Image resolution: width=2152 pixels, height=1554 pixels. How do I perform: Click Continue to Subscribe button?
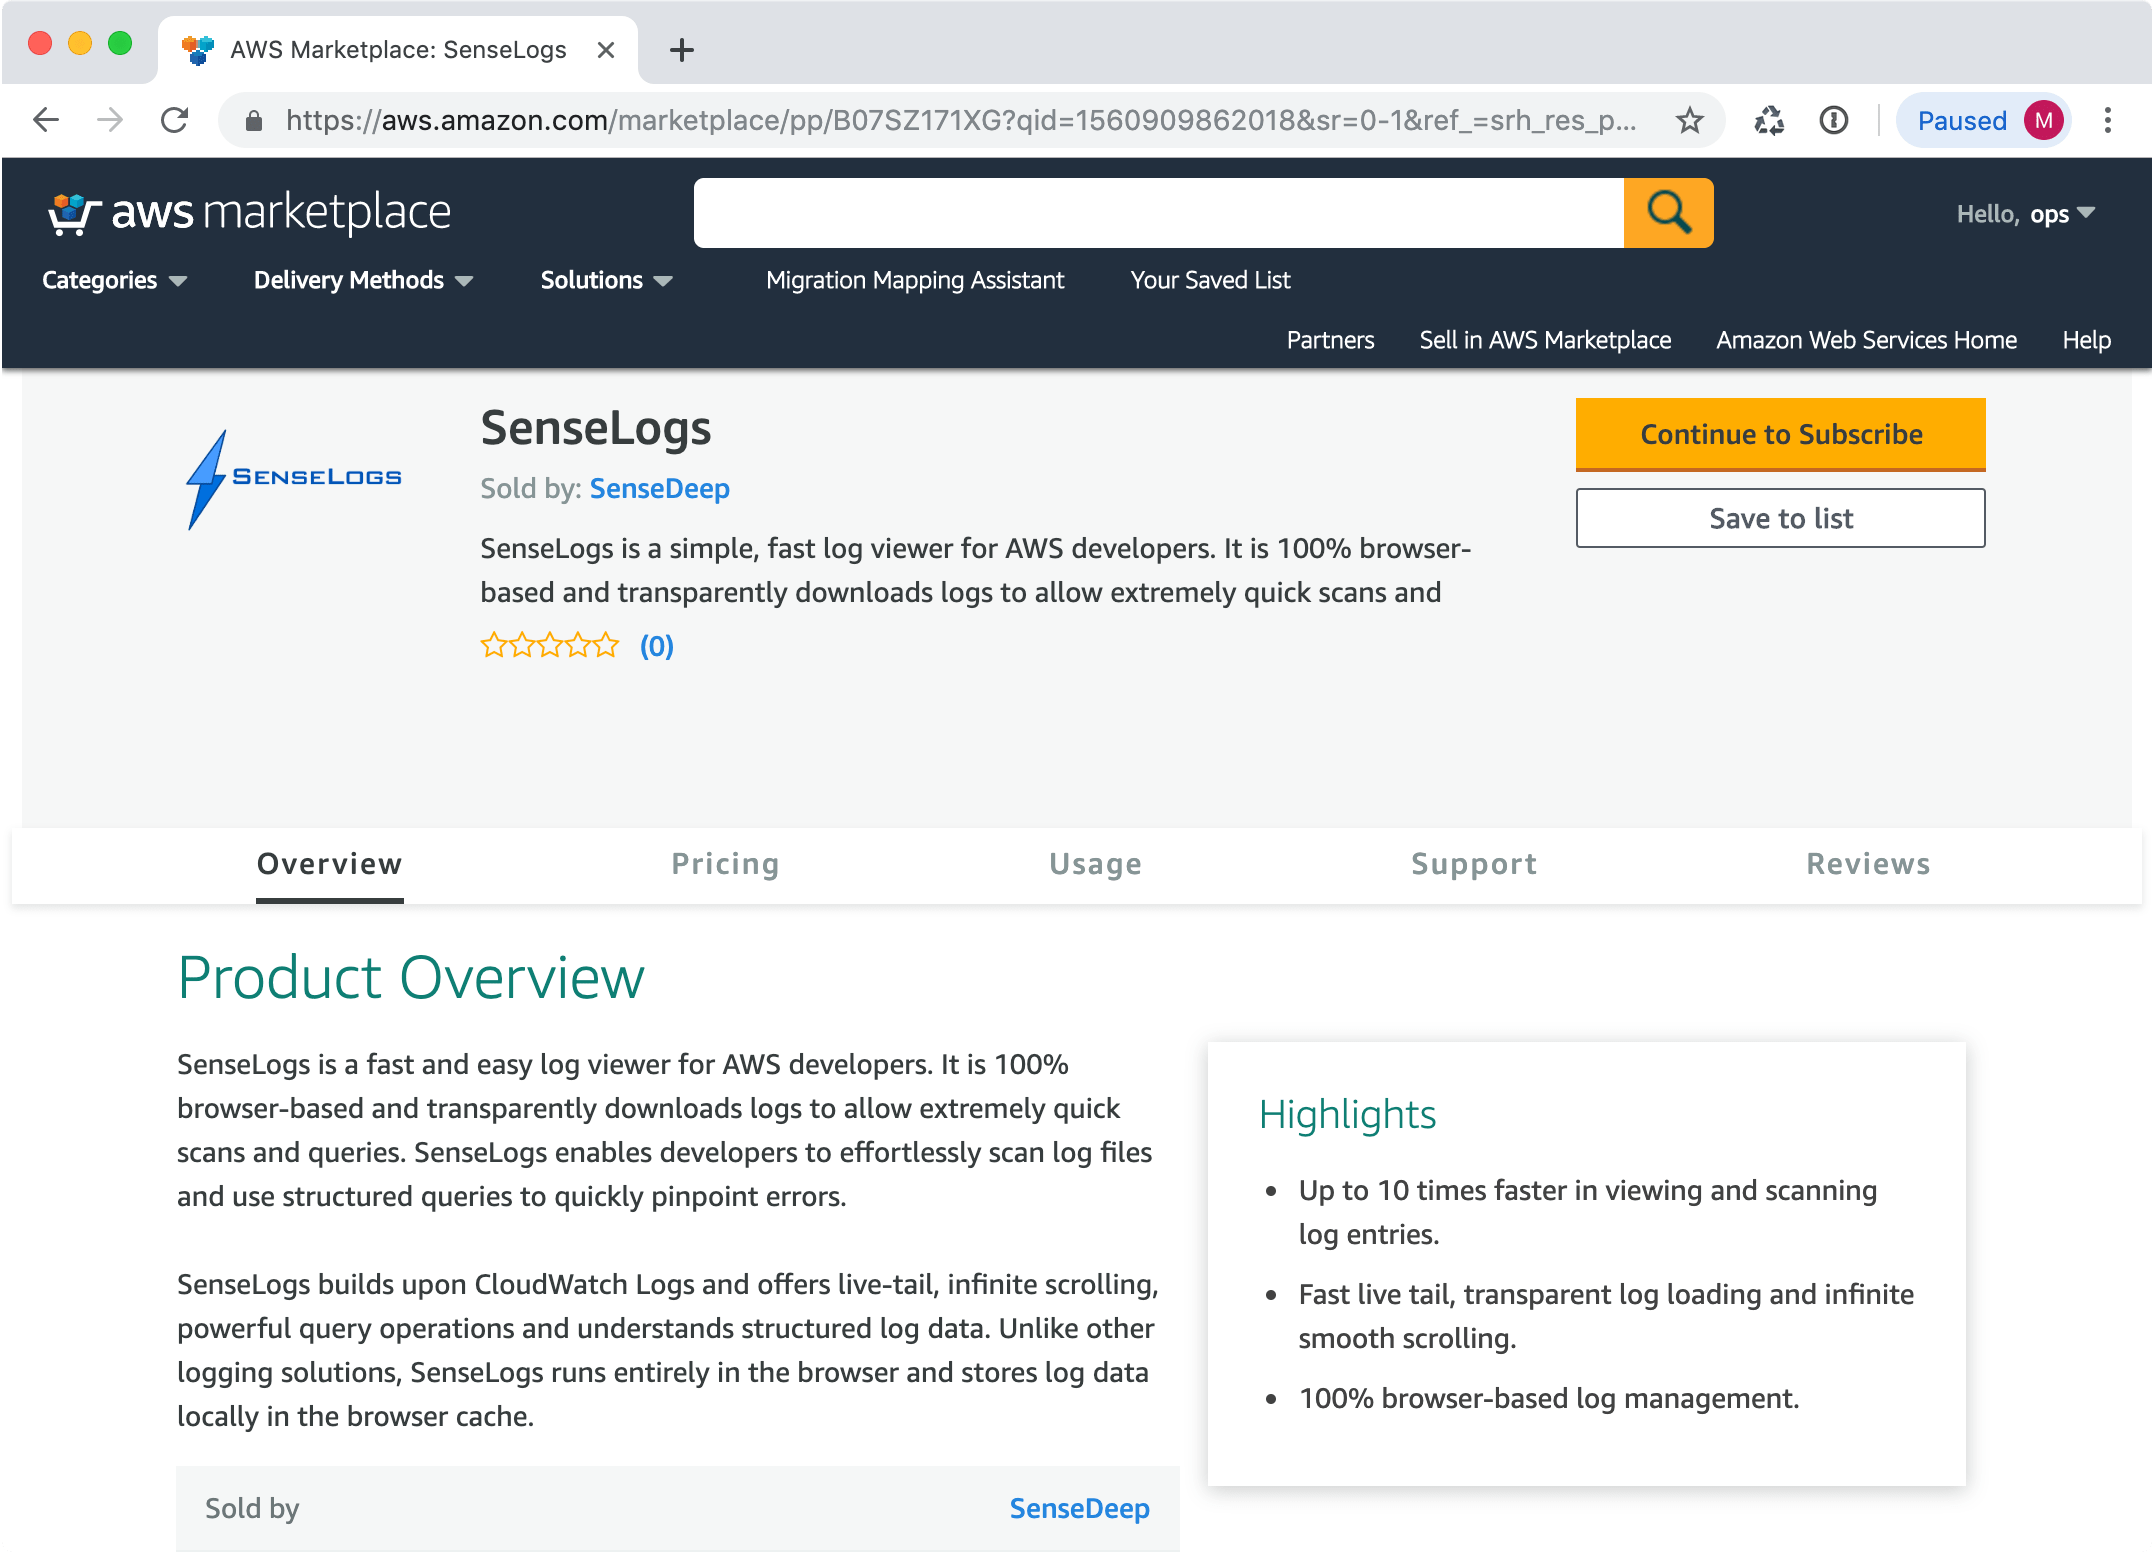click(x=1781, y=435)
